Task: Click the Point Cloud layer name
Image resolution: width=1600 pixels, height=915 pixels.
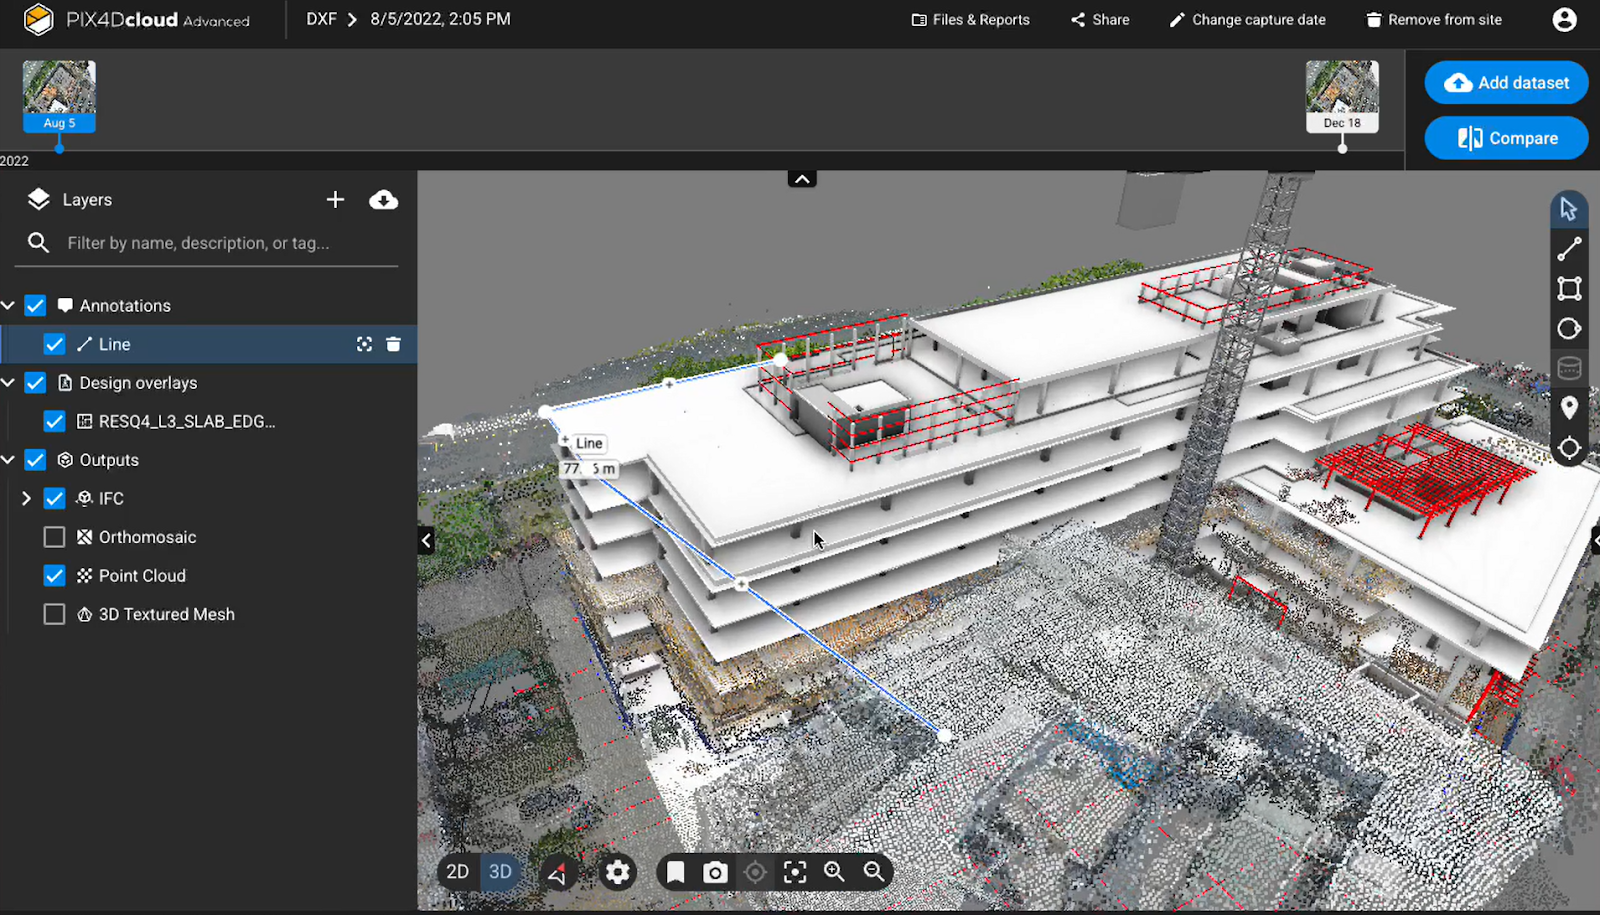Action: coord(142,576)
